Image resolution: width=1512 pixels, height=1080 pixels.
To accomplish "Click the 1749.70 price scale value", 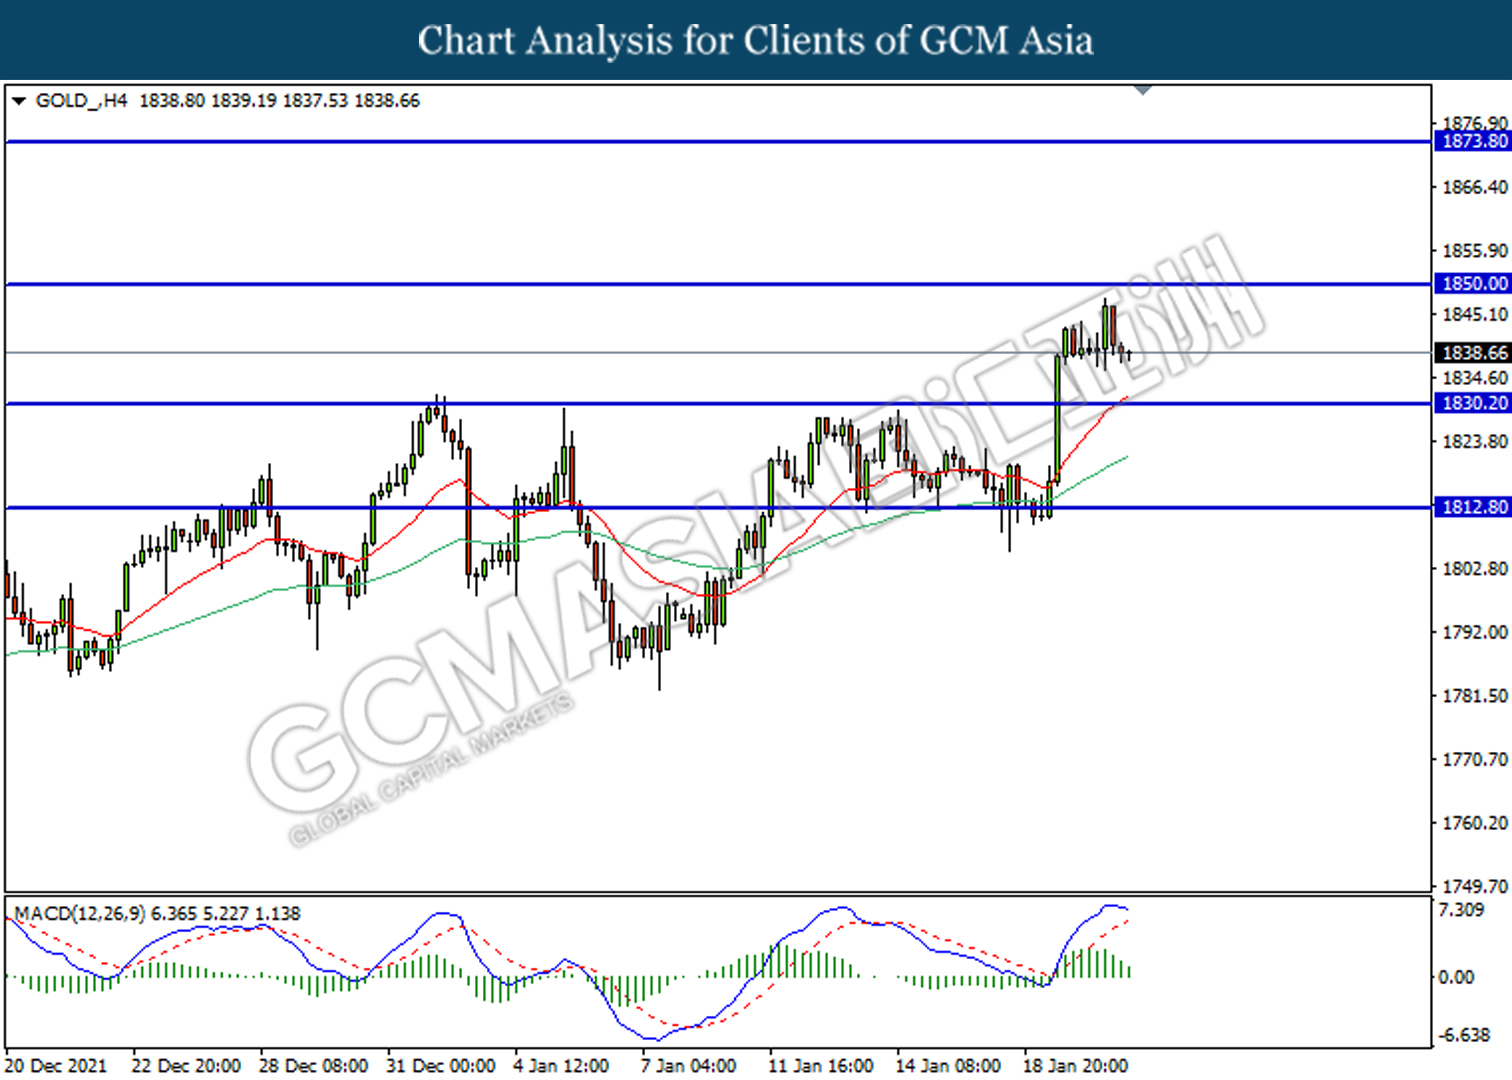I will (1474, 886).
